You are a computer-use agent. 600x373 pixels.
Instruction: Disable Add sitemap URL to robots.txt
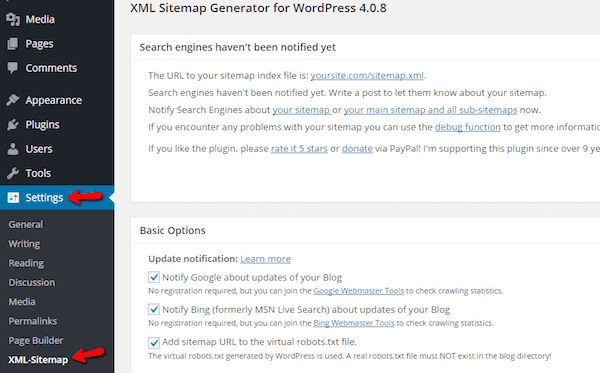tap(154, 342)
